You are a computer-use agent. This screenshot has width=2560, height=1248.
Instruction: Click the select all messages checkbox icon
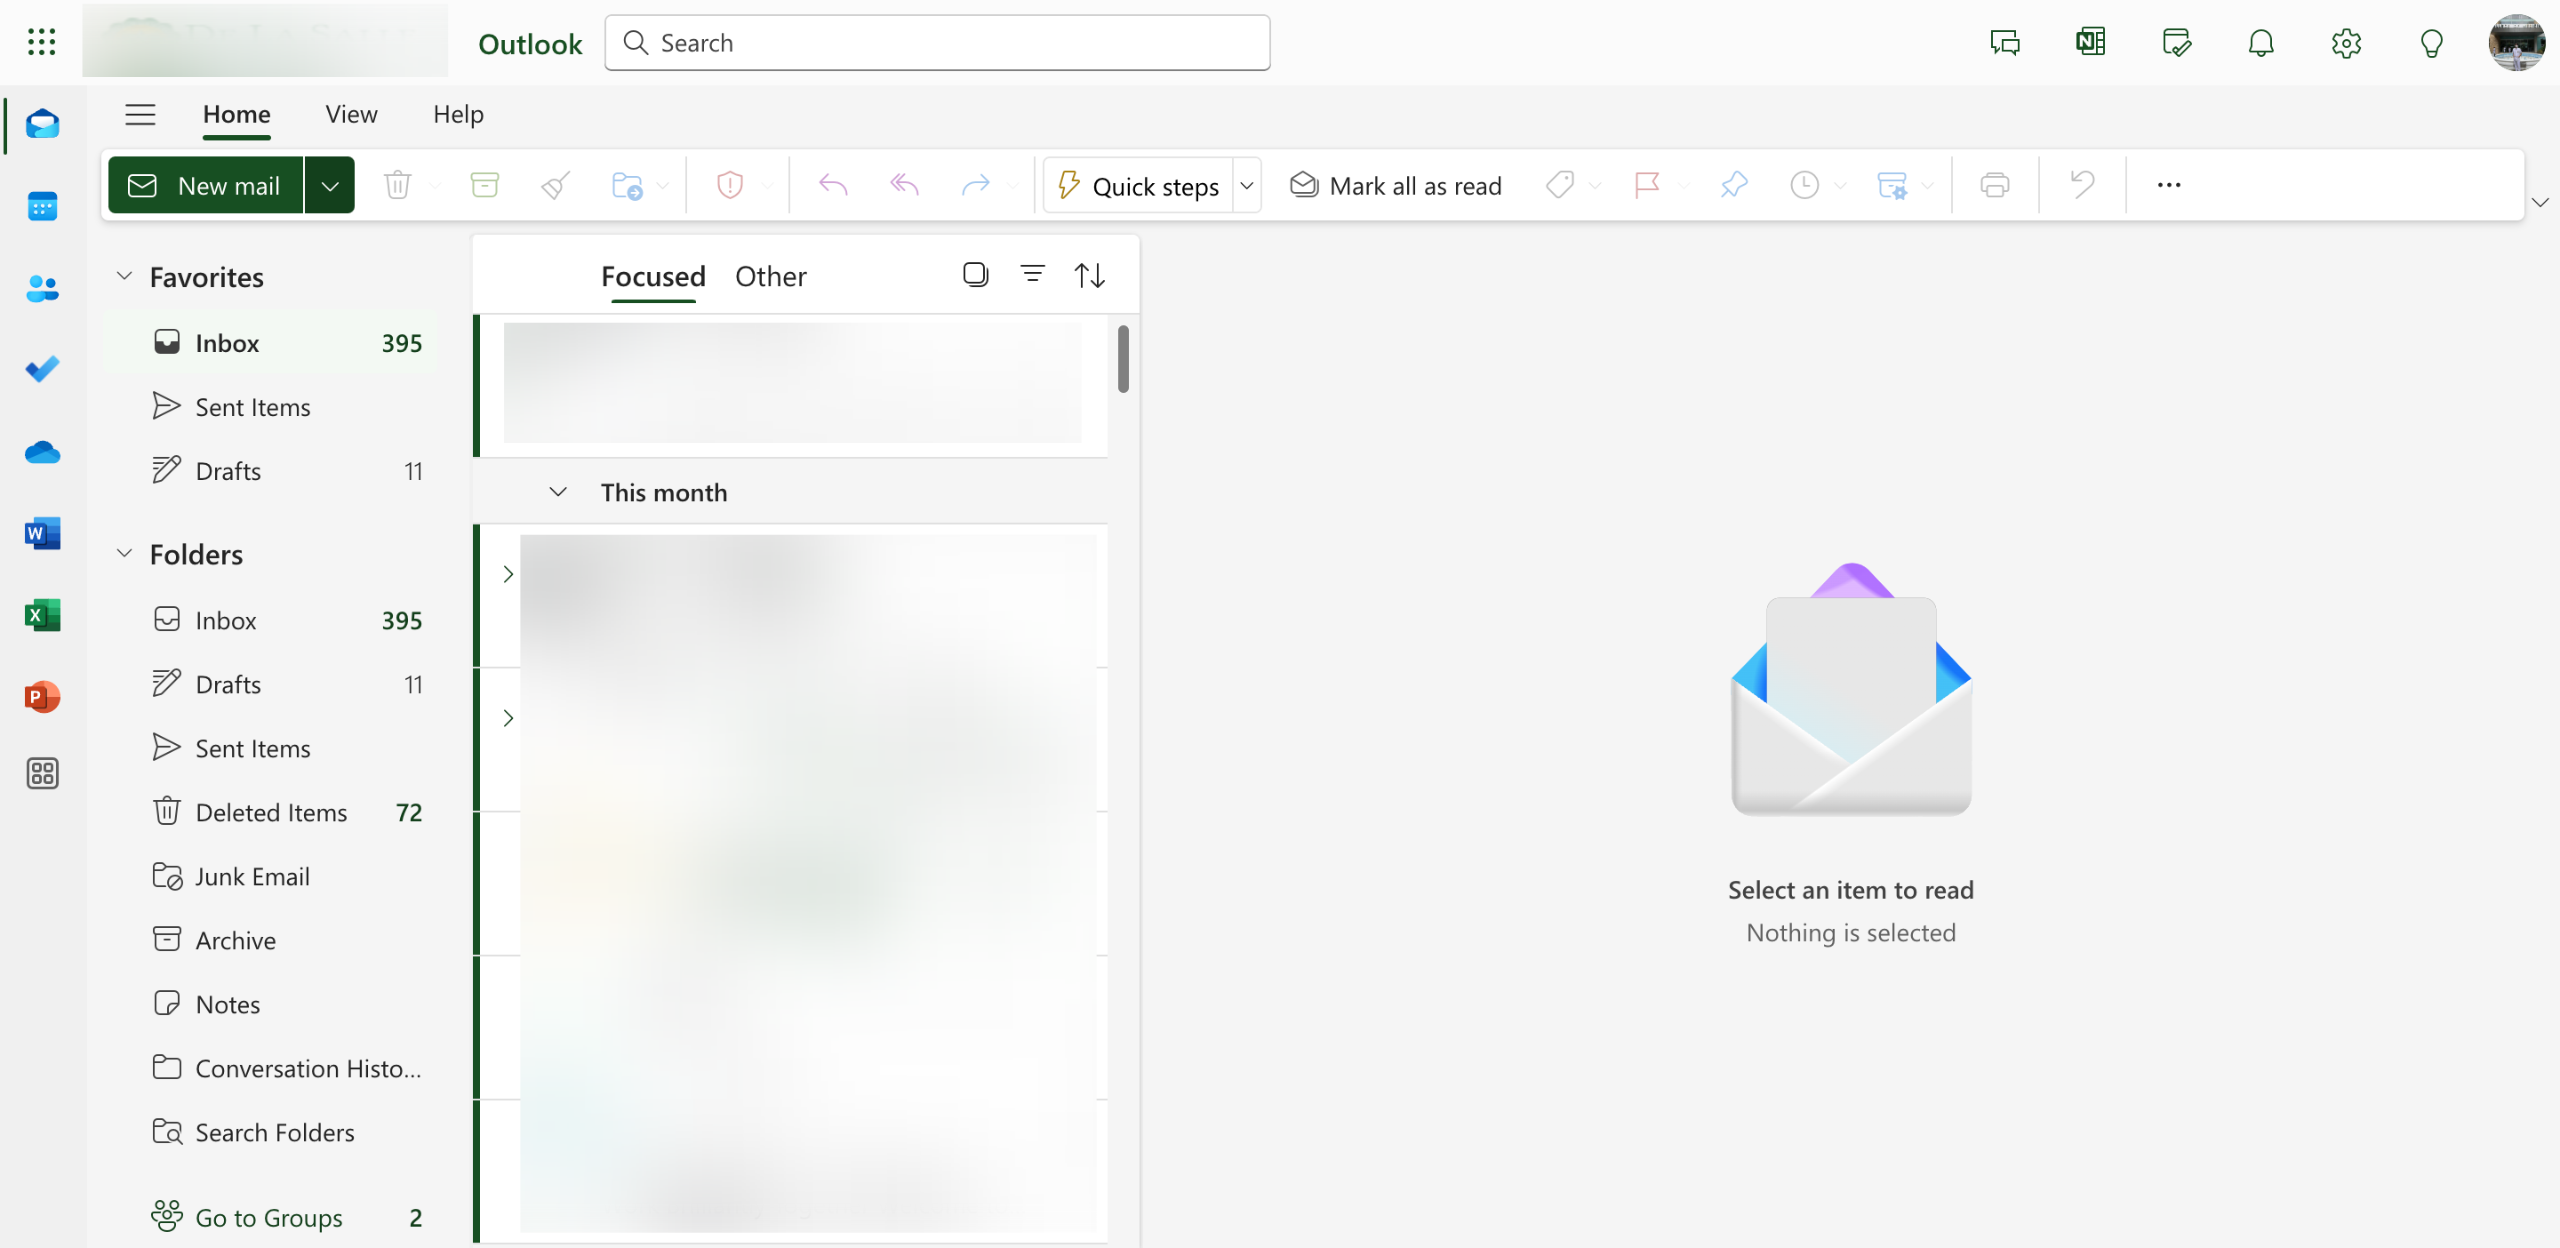(975, 274)
